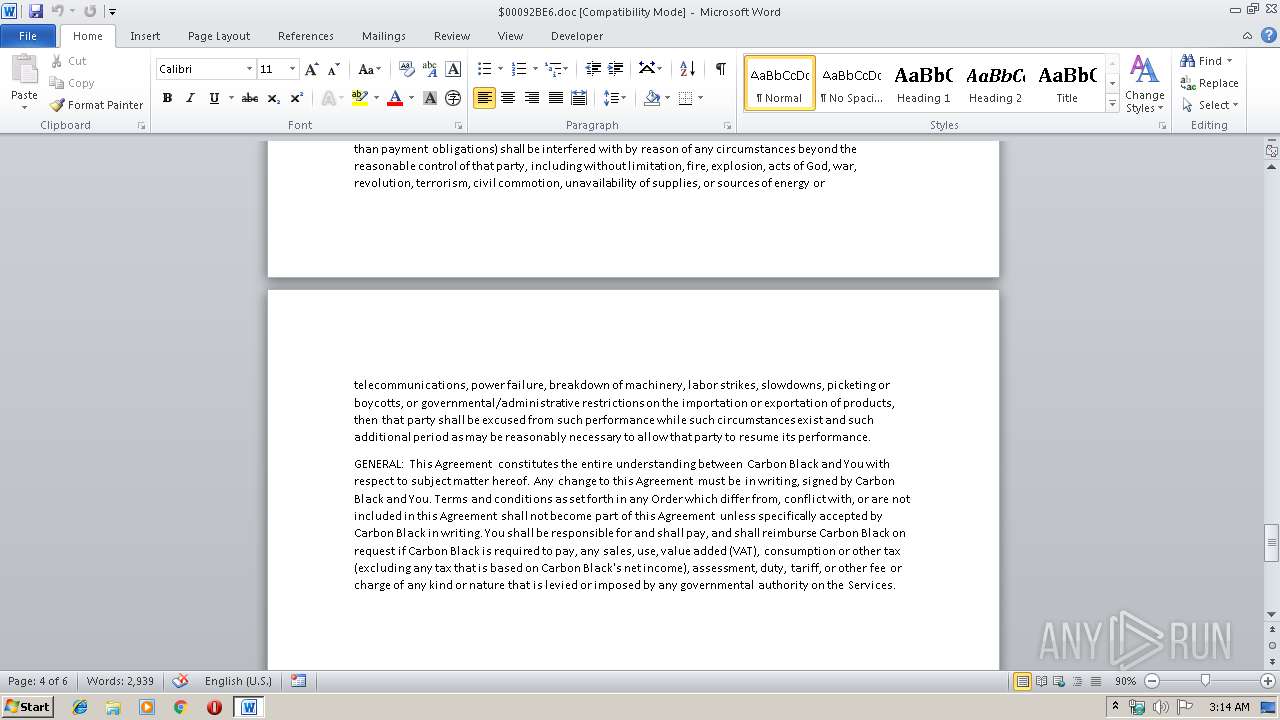Open the Find dropdown arrow

(1229, 61)
